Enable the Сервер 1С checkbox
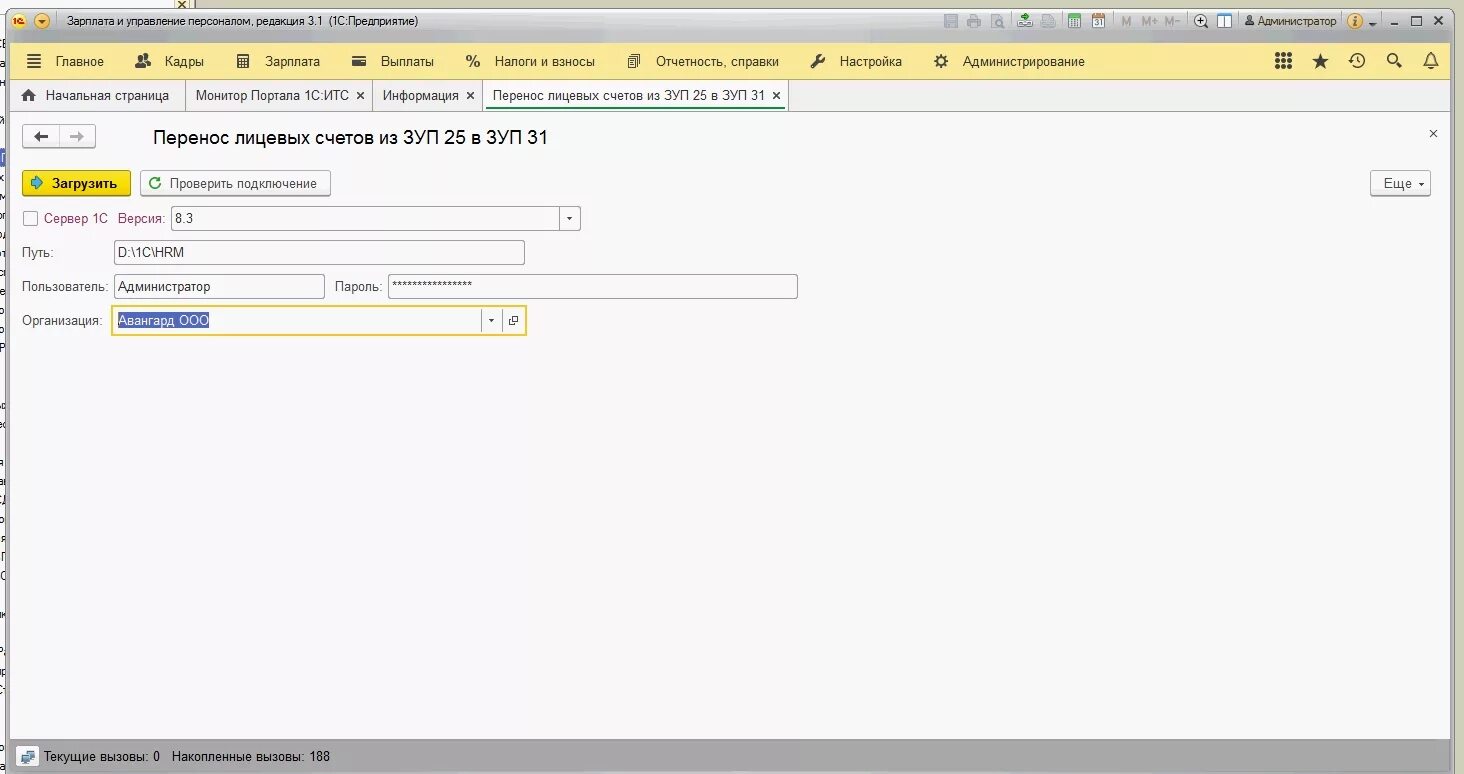Viewport: 1464px width, 774px height. pyautogui.click(x=31, y=218)
